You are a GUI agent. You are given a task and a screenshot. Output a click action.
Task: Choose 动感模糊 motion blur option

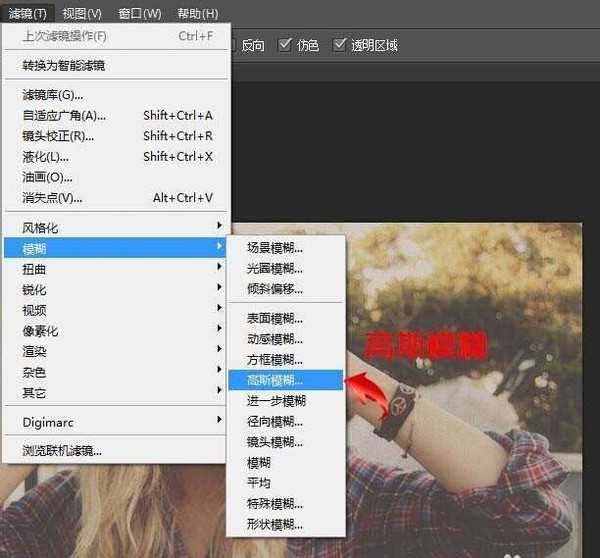coord(274,339)
